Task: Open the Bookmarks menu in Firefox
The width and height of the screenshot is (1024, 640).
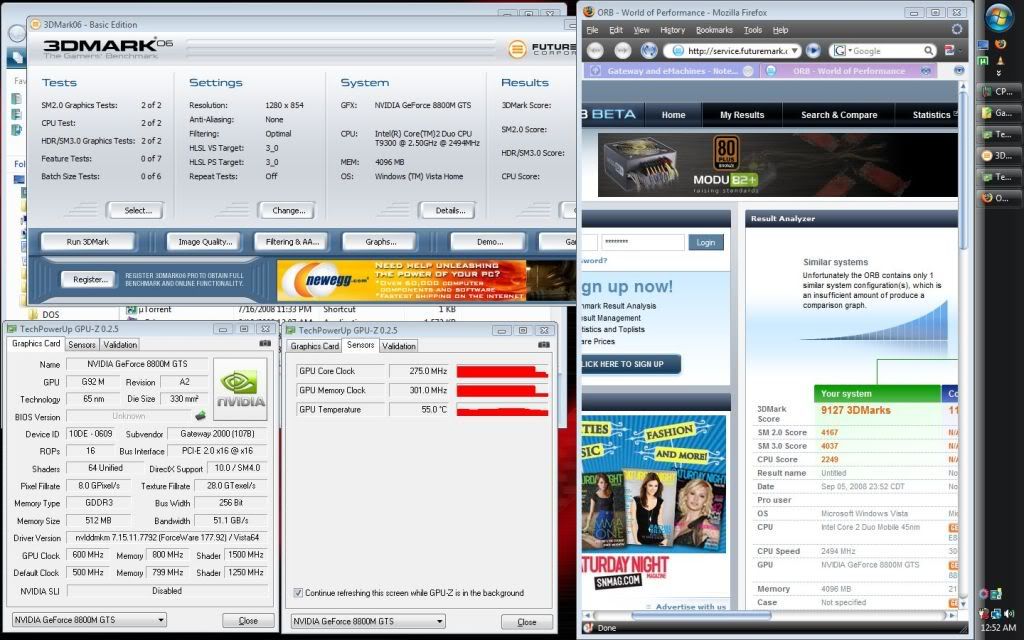Action: [714, 30]
